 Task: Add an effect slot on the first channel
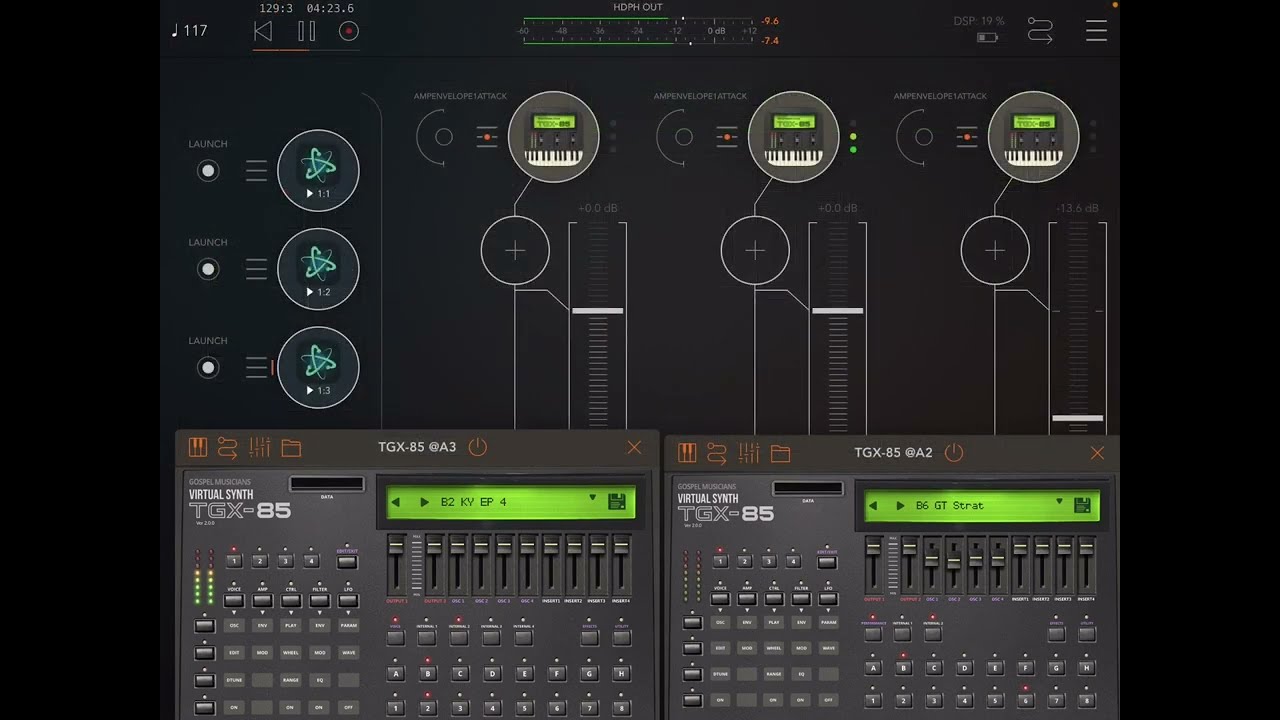tap(515, 250)
